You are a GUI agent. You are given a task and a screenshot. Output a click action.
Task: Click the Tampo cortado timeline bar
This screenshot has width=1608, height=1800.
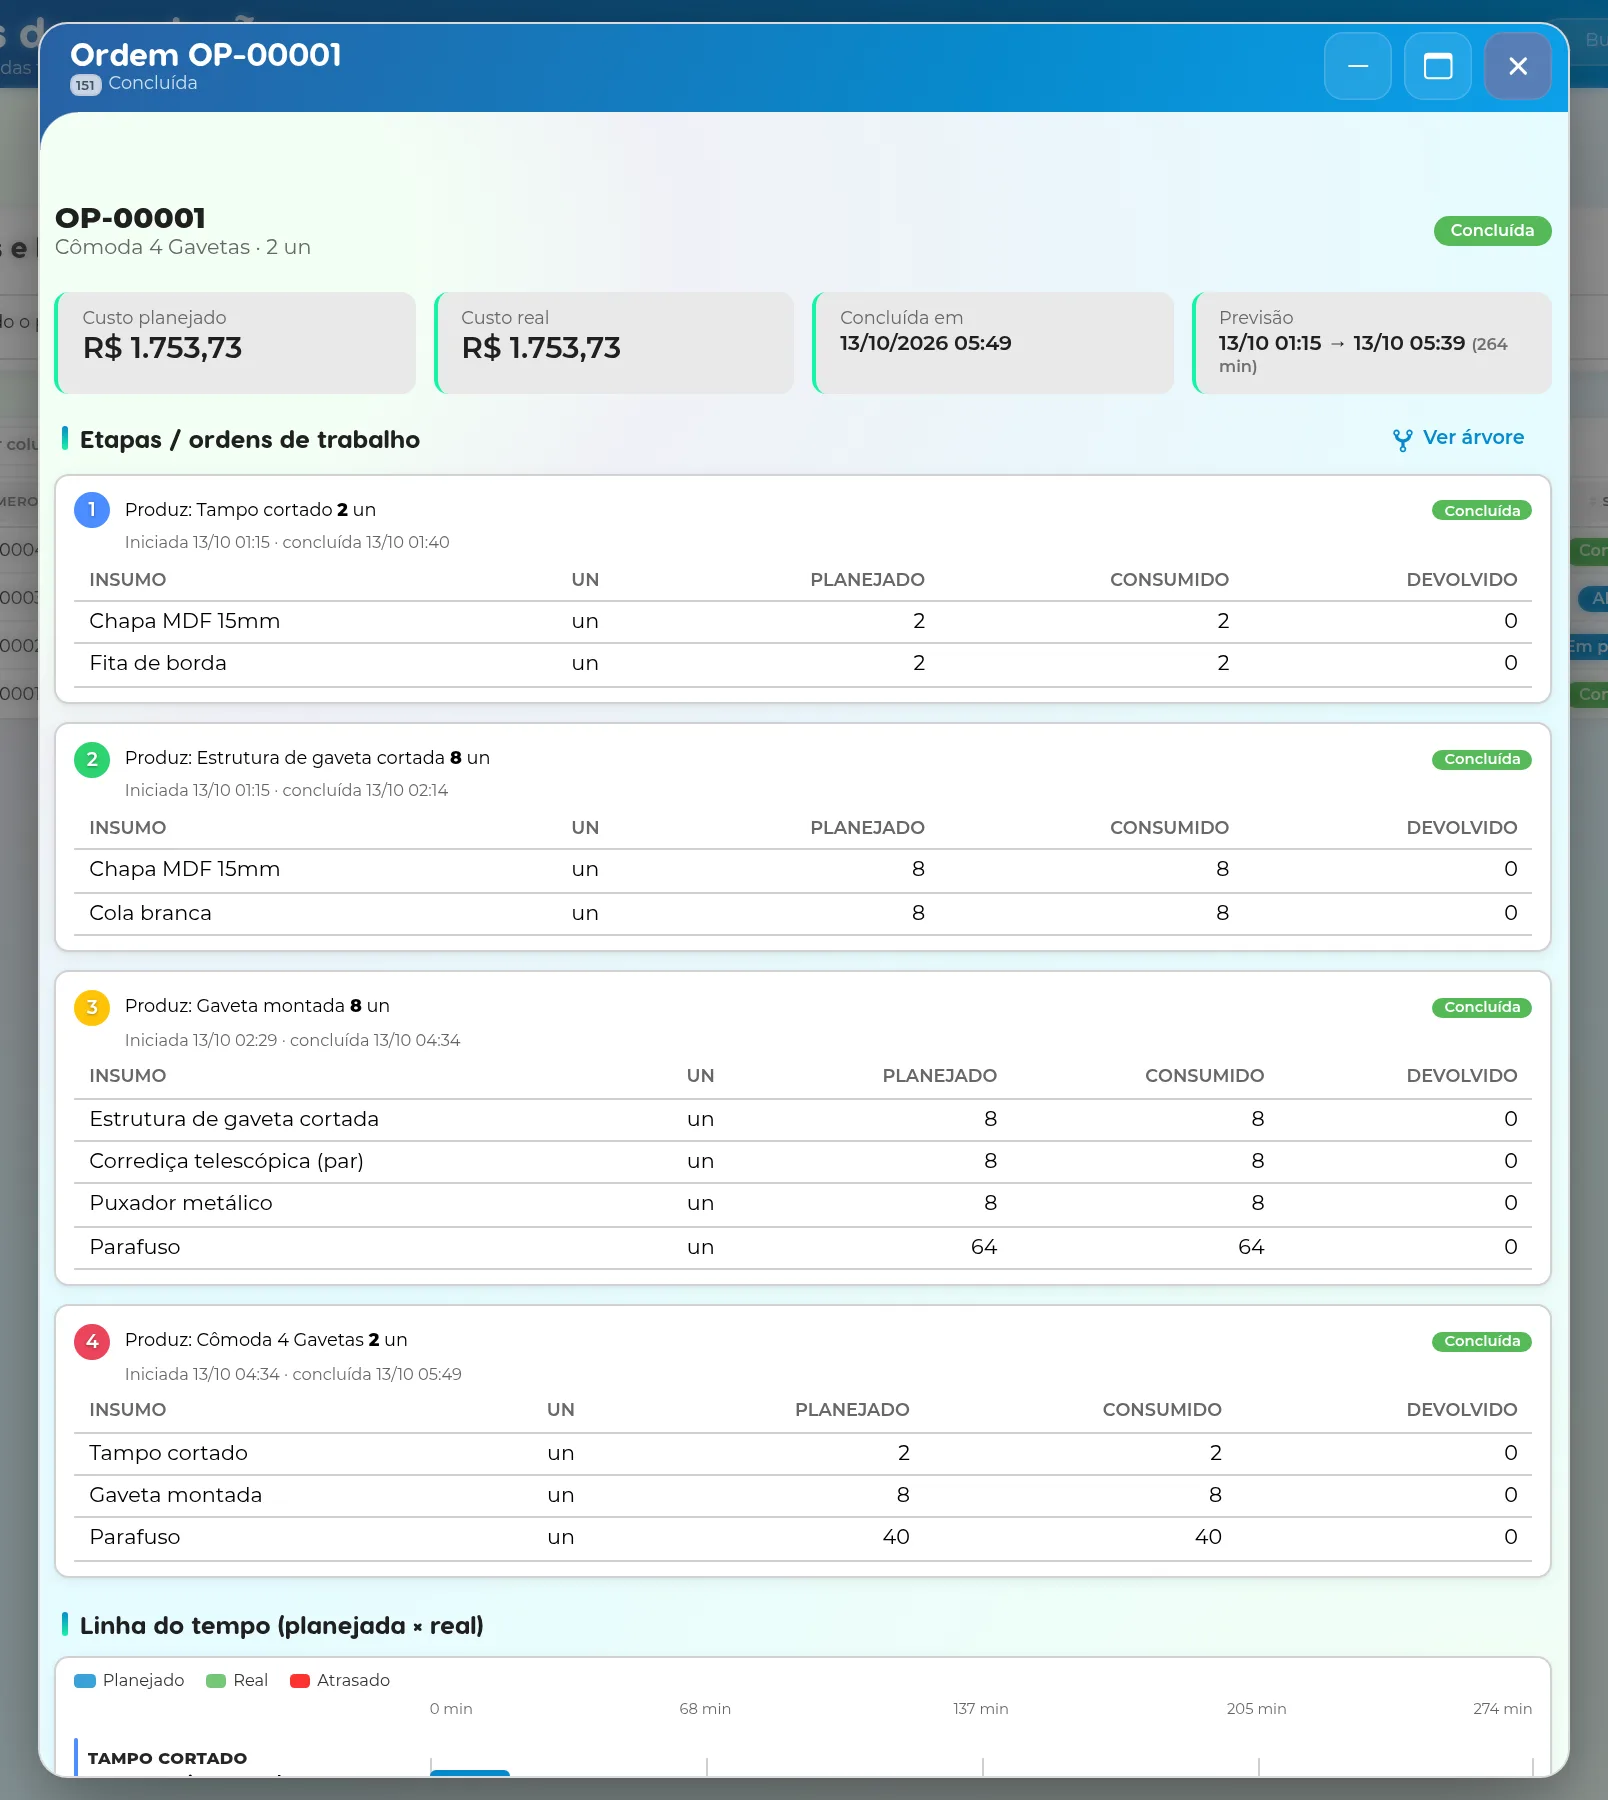point(470,1773)
